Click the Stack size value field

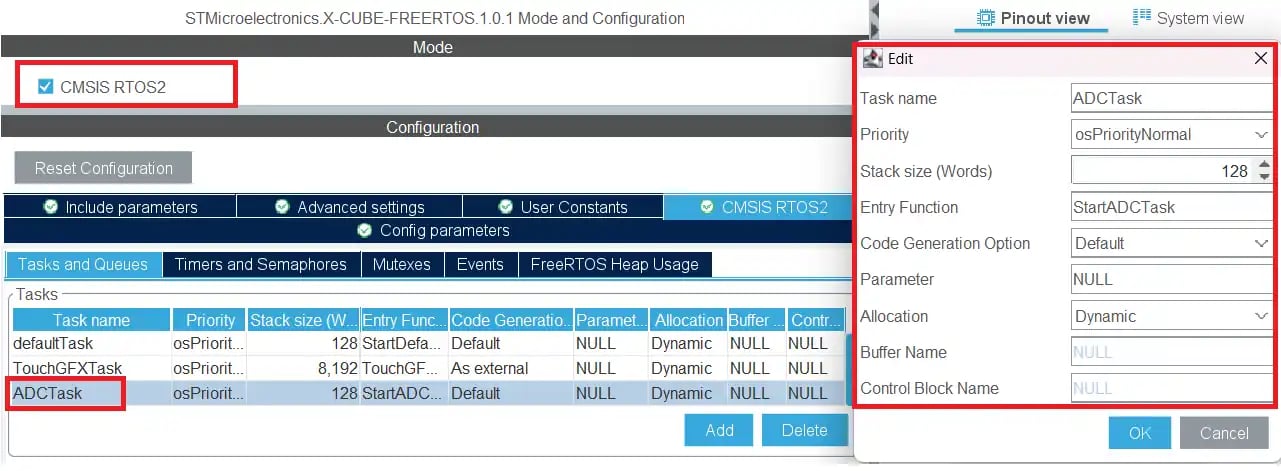pos(1162,171)
